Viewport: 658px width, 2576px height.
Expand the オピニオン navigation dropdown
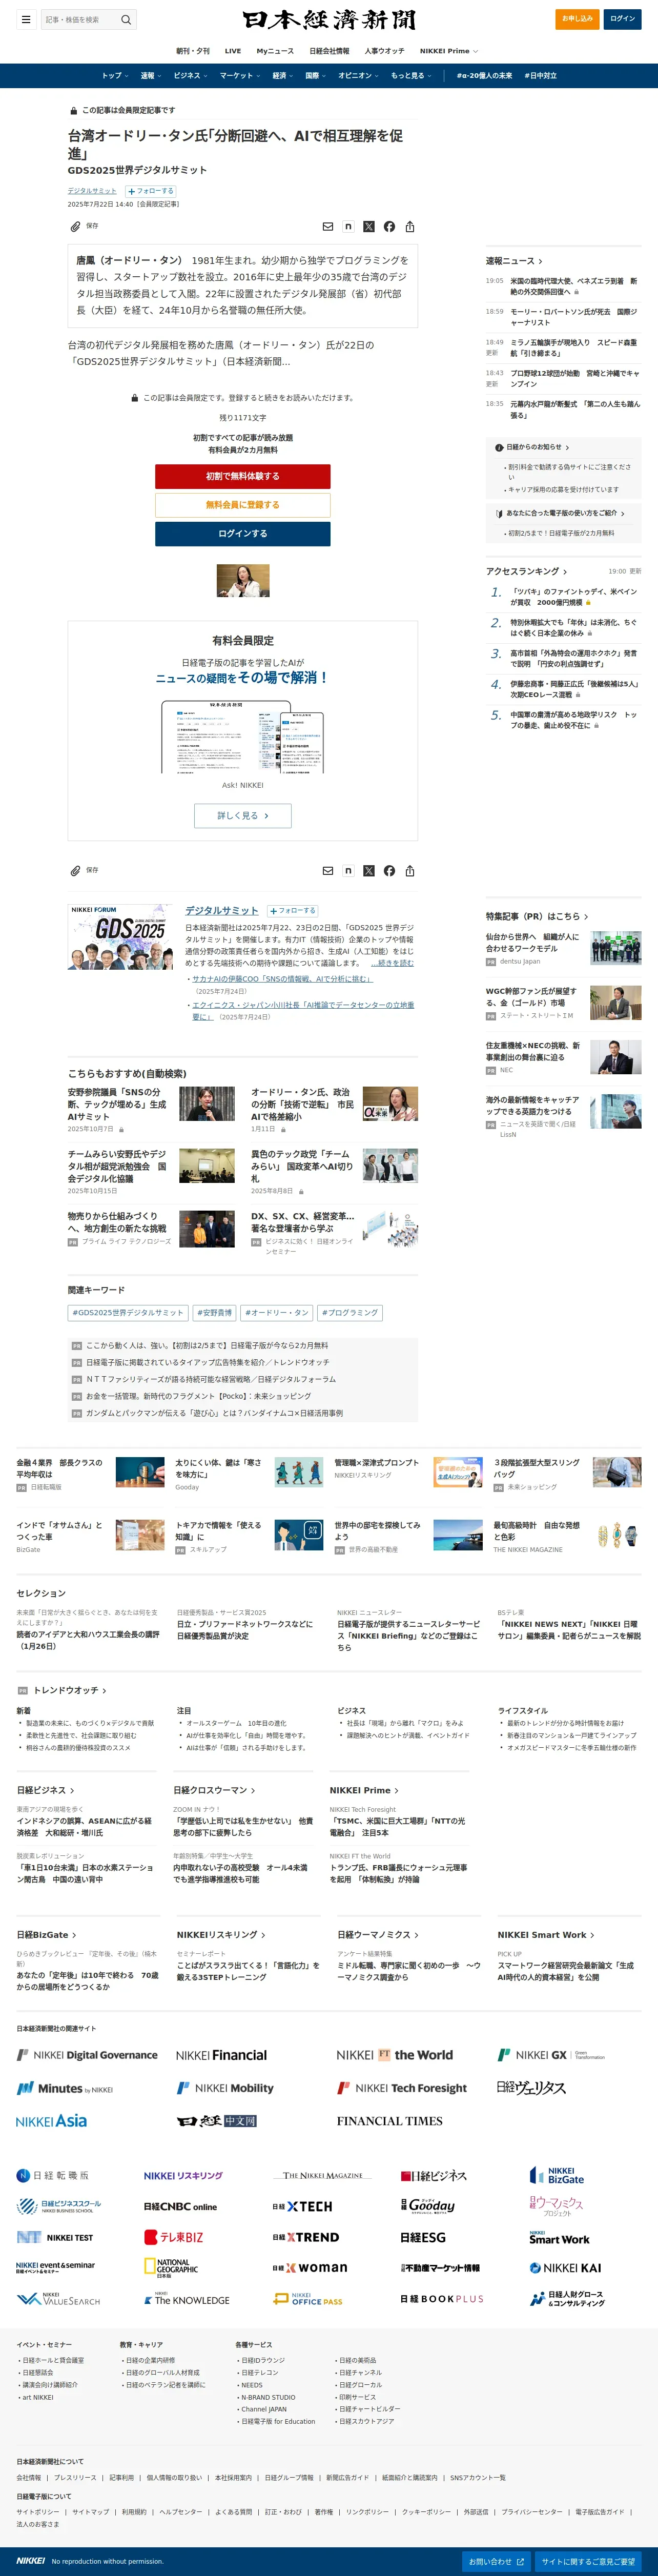click(x=359, y=76)
